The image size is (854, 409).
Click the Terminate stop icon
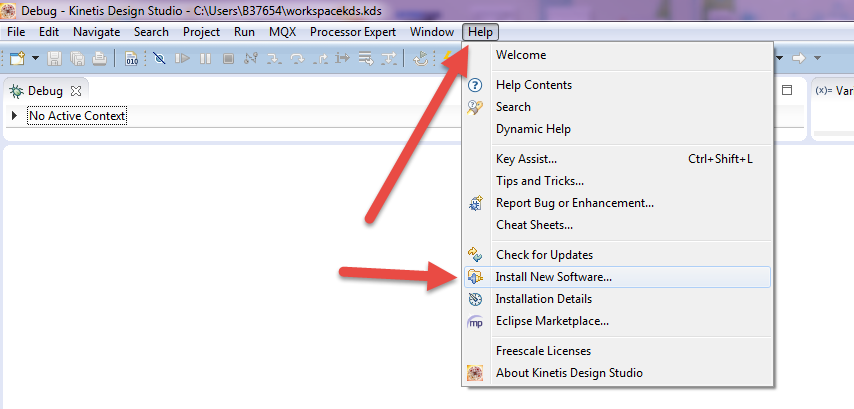[229, 58]
